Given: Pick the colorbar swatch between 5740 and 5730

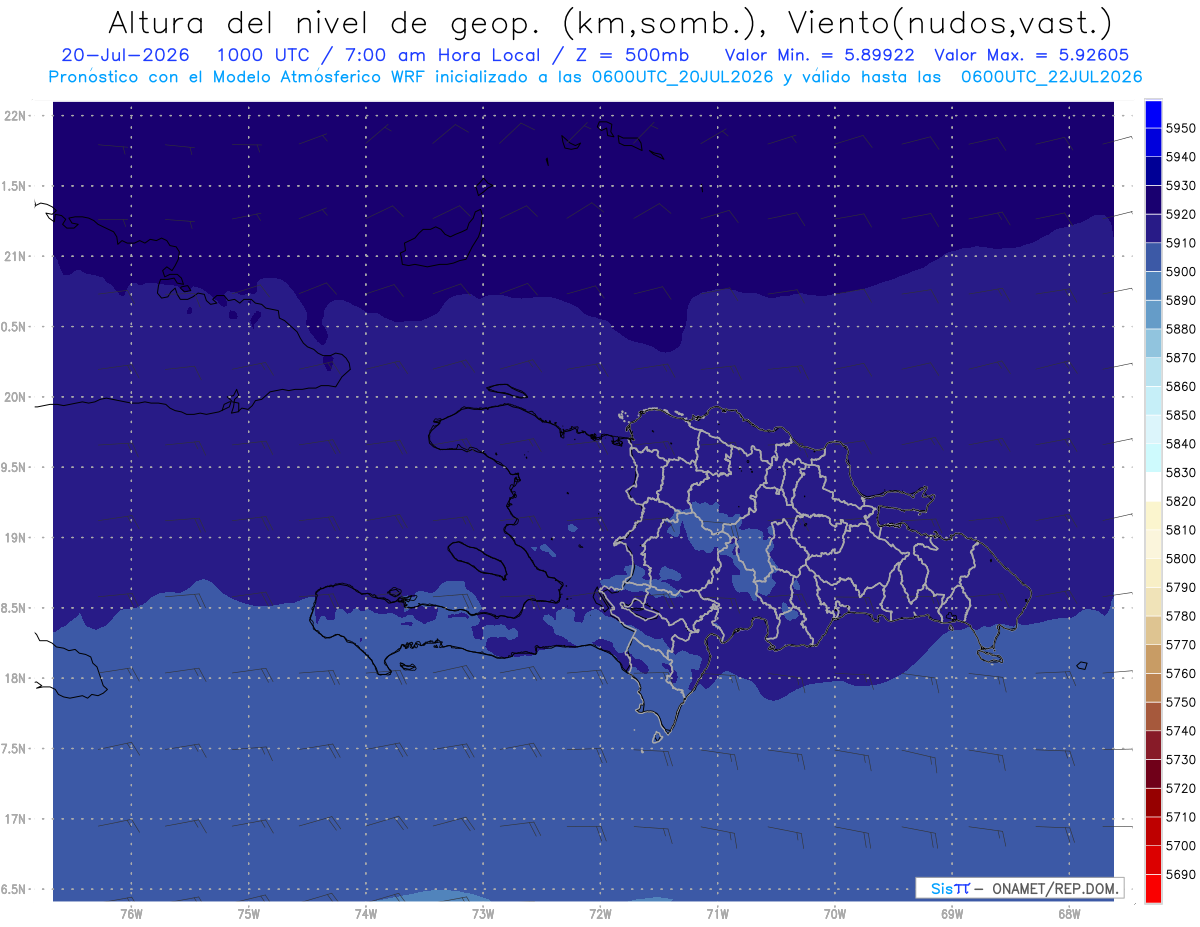Looking at the screenshot, I should pyautogui.click(x=1153, y=745).
